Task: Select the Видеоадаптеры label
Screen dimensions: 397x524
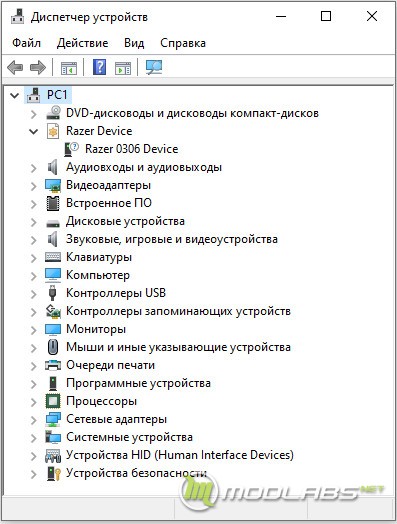Action: [x=108, y=185]
